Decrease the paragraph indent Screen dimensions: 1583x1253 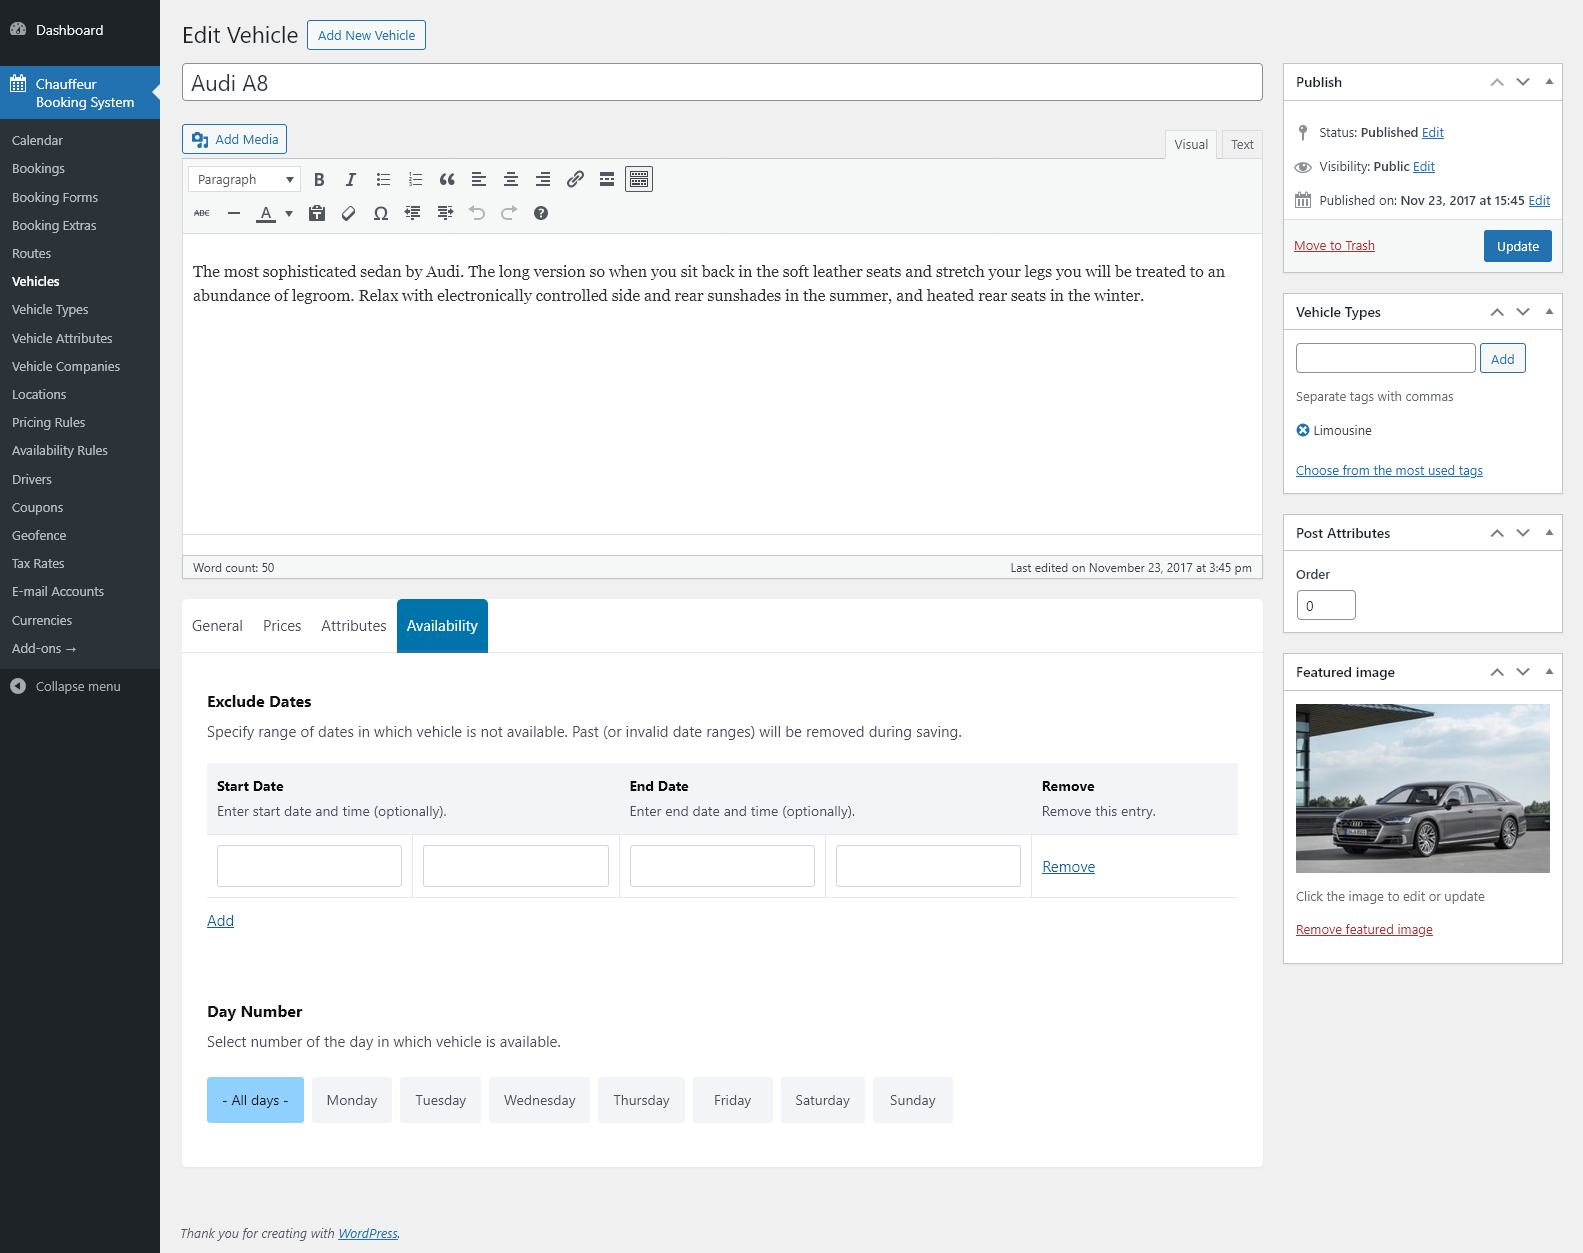click(413, 213)
